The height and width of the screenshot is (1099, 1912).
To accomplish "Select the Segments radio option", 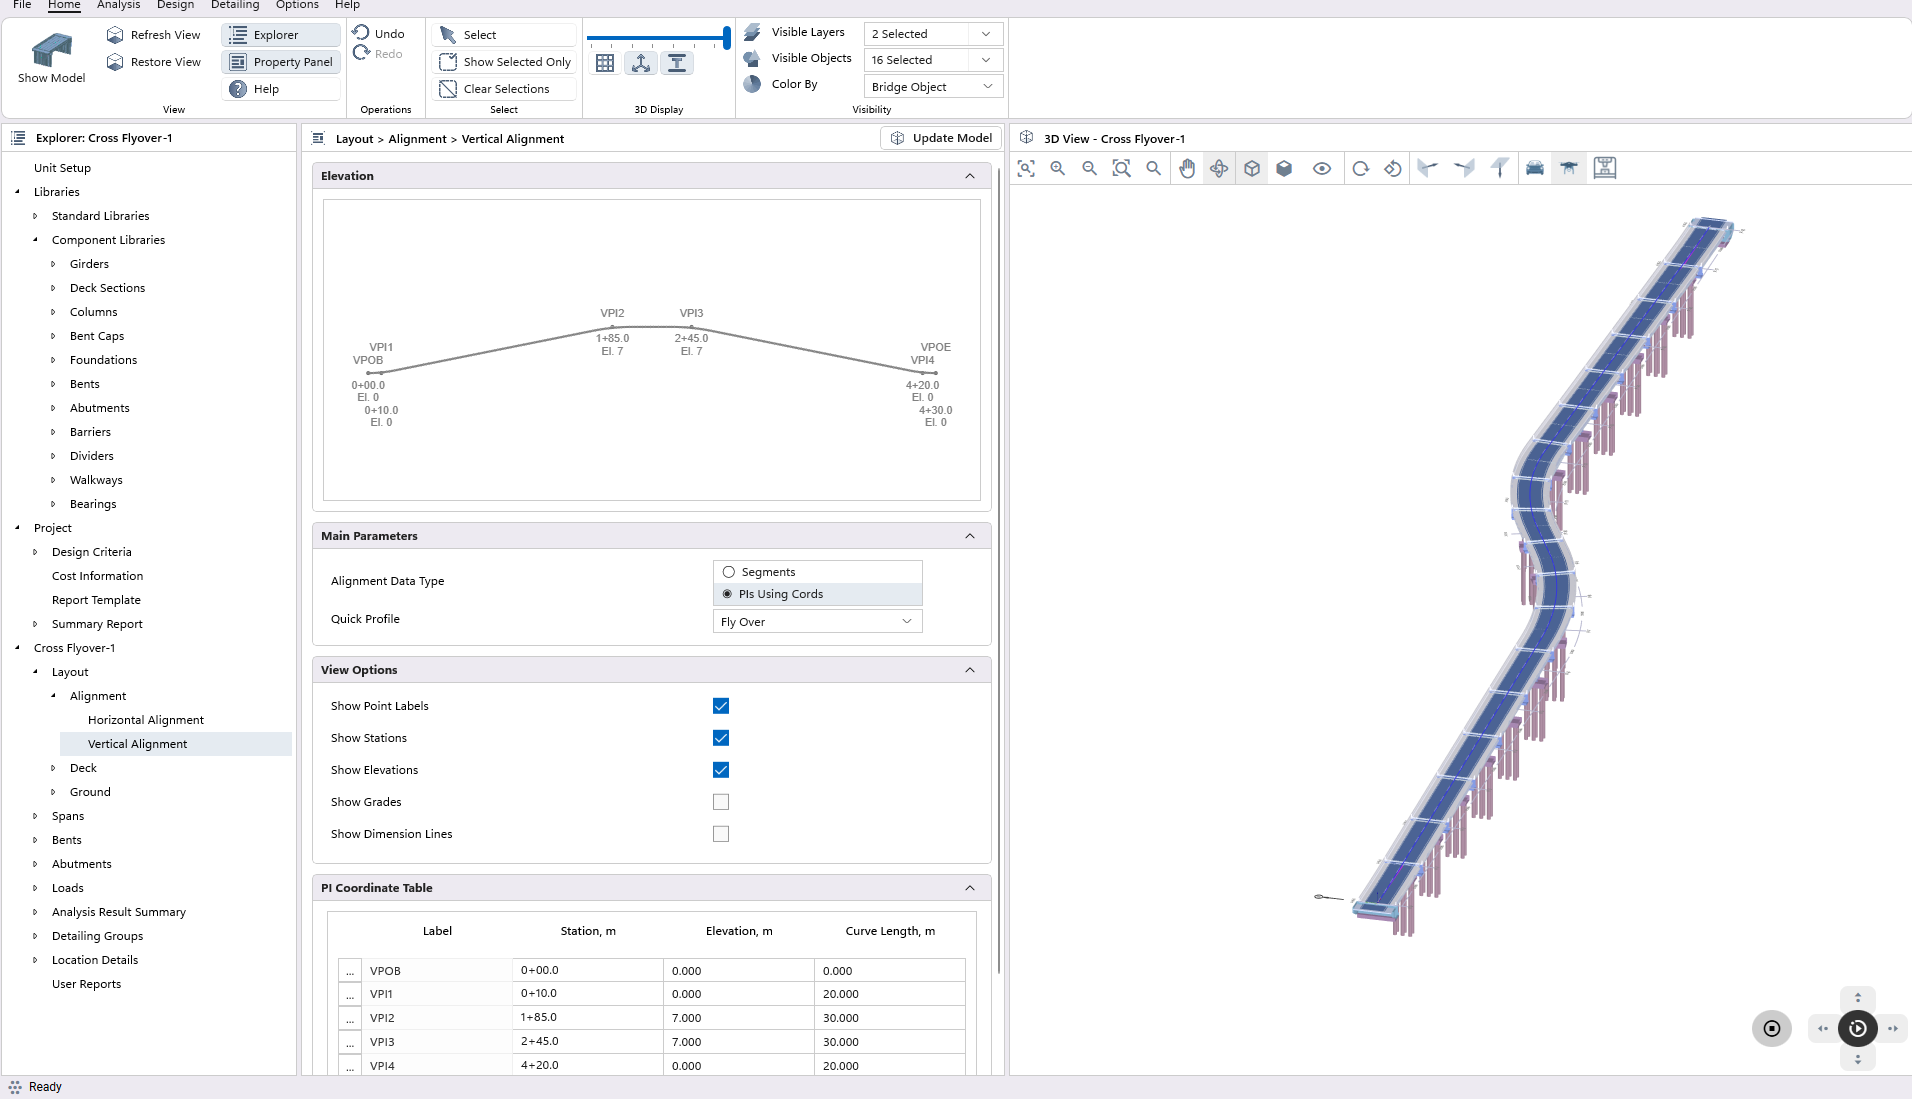I will [x=729, y=572].
